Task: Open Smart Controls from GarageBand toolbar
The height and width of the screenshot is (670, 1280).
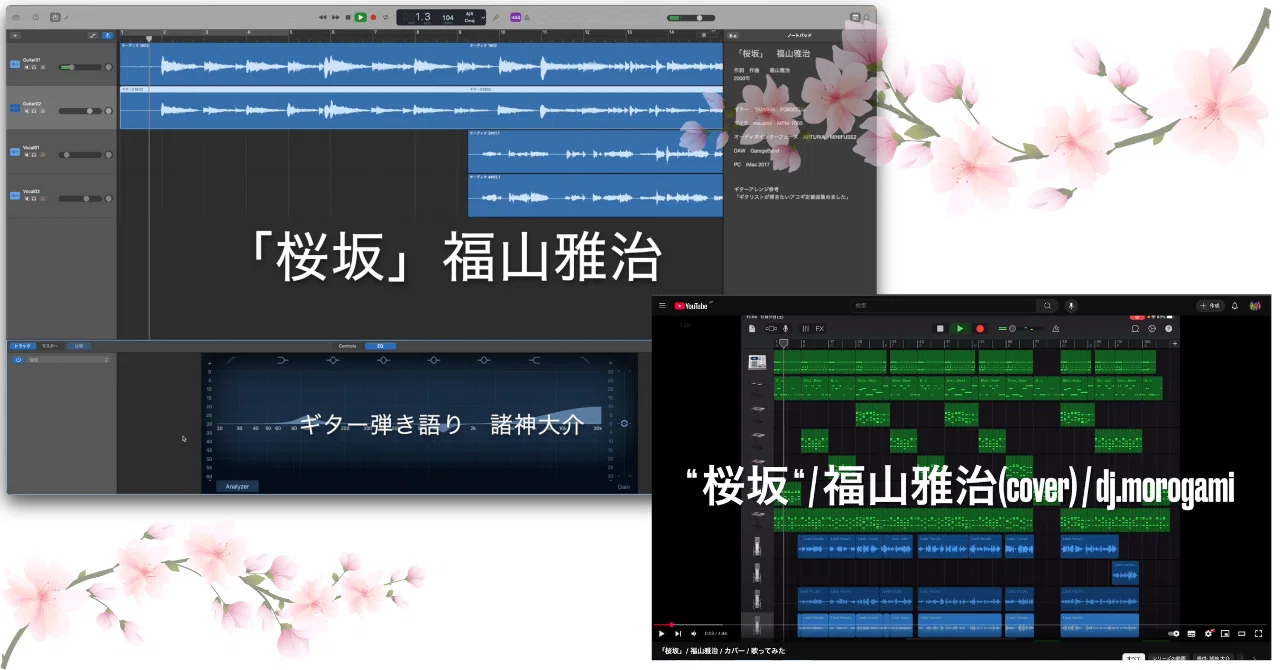Action: click(x=55, y=17)
